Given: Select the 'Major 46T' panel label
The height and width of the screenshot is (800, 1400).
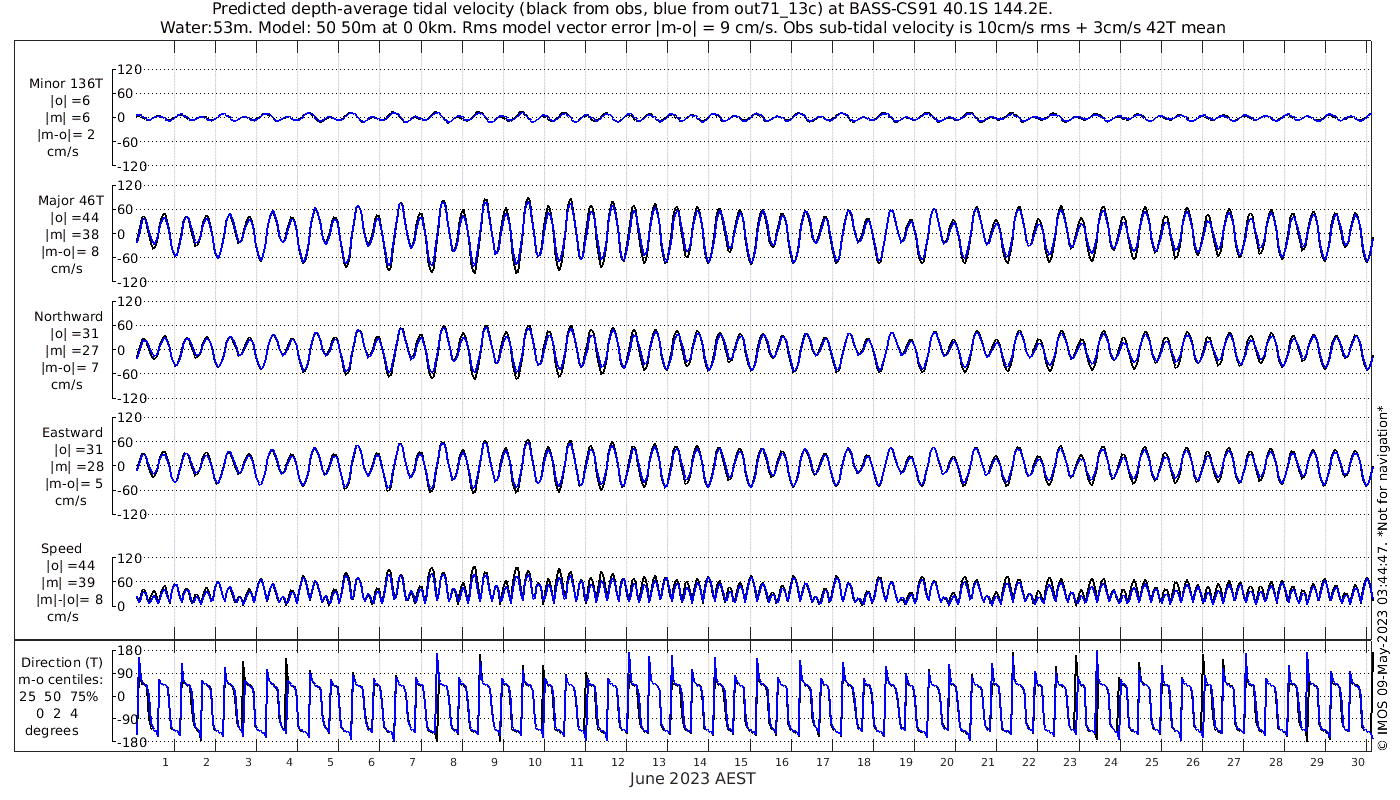Looking at the screenshot, I should pyautogui.click(x=68, y=201).
